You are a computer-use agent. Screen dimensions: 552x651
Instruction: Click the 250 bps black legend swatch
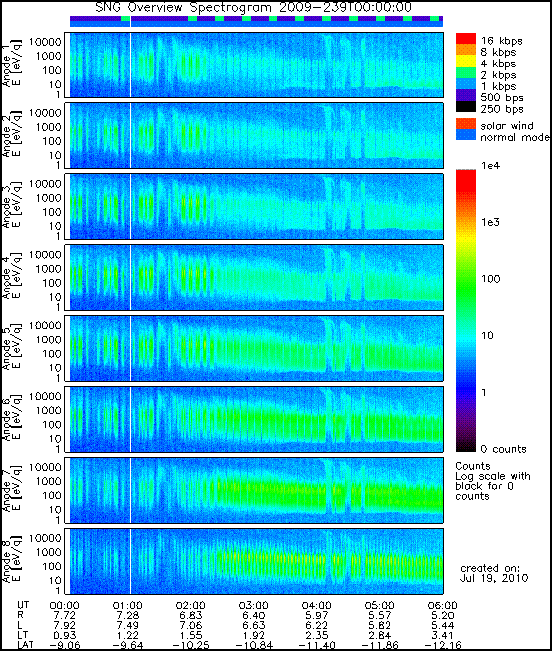point(466,107)
